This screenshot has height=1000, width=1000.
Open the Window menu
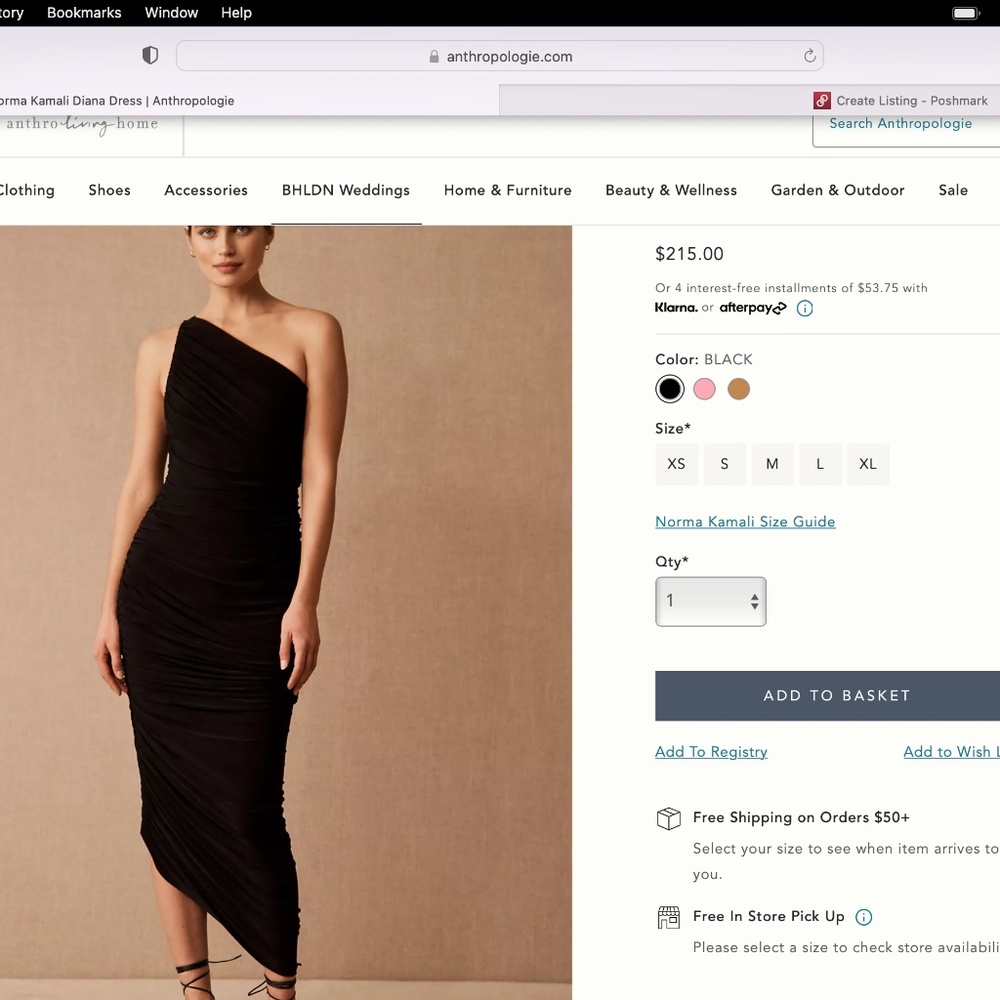170,13
